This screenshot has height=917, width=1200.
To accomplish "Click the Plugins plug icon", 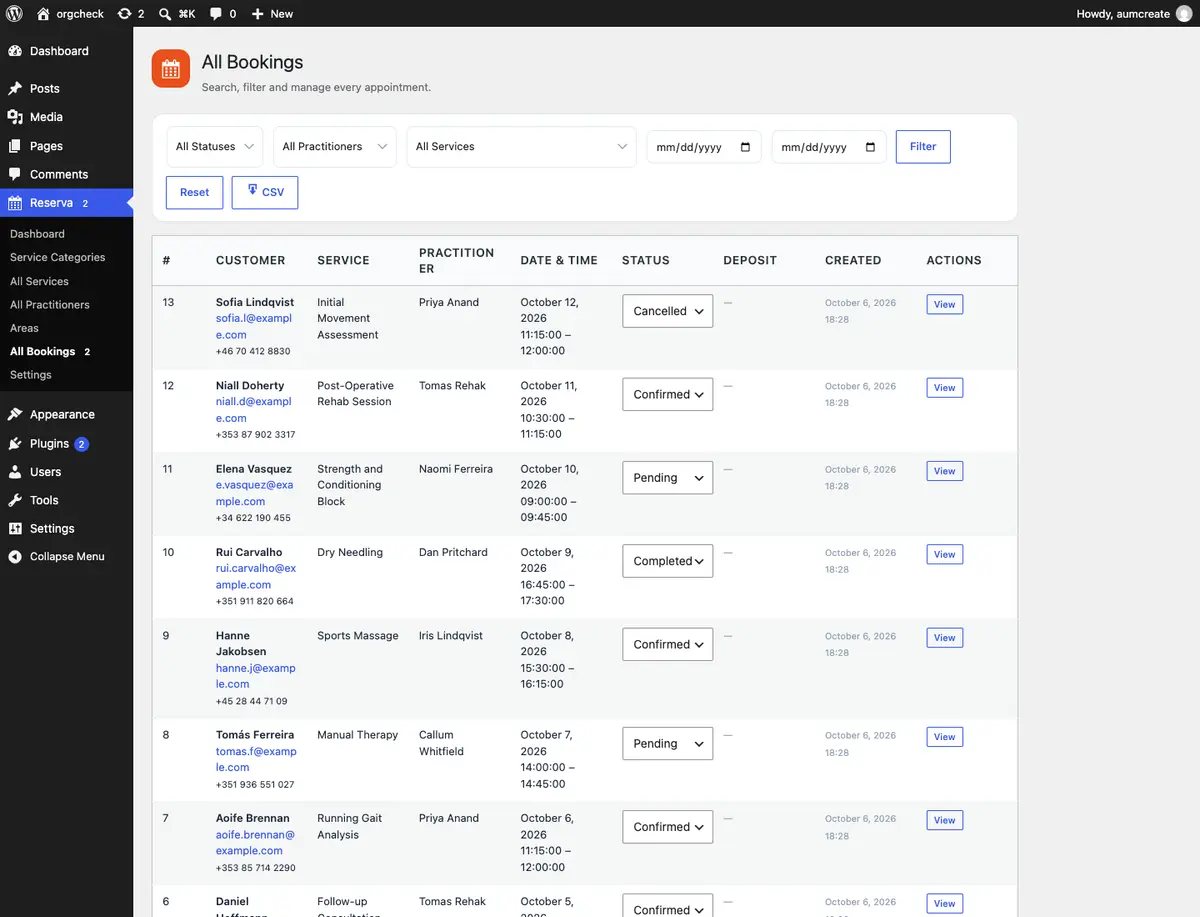I will point(15,443).
